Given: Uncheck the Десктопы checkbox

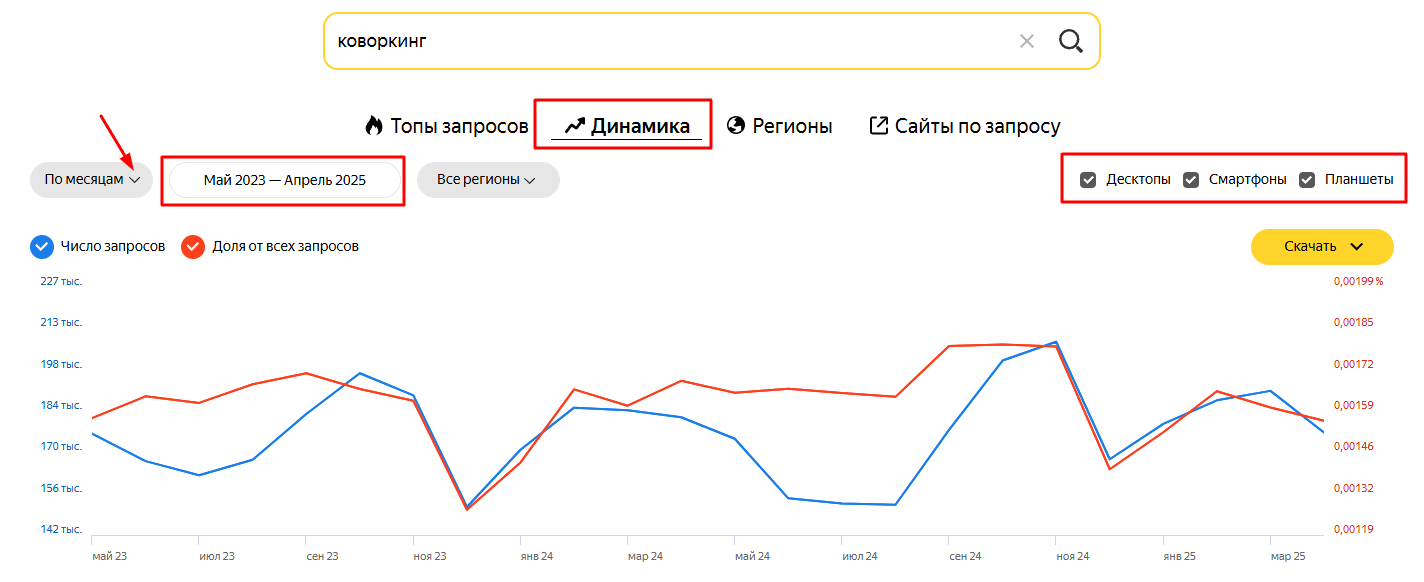Looking at the screenshot, I should [1088, 180].
